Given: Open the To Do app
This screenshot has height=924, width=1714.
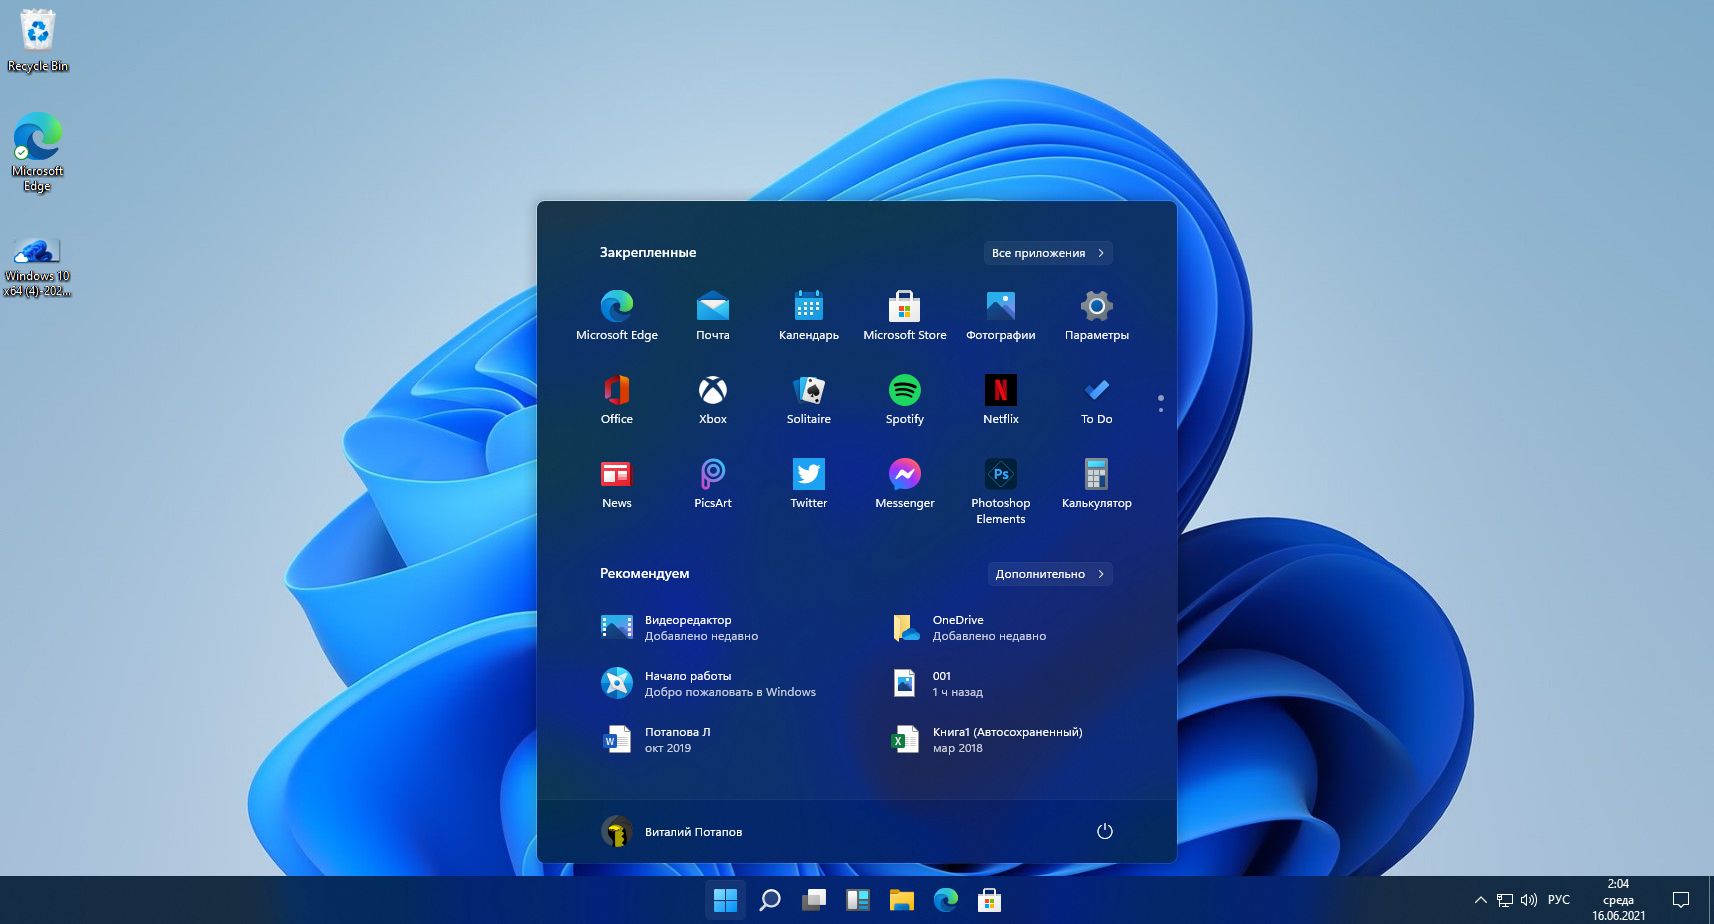Looking at the screenshot, I should (1097, 399).
